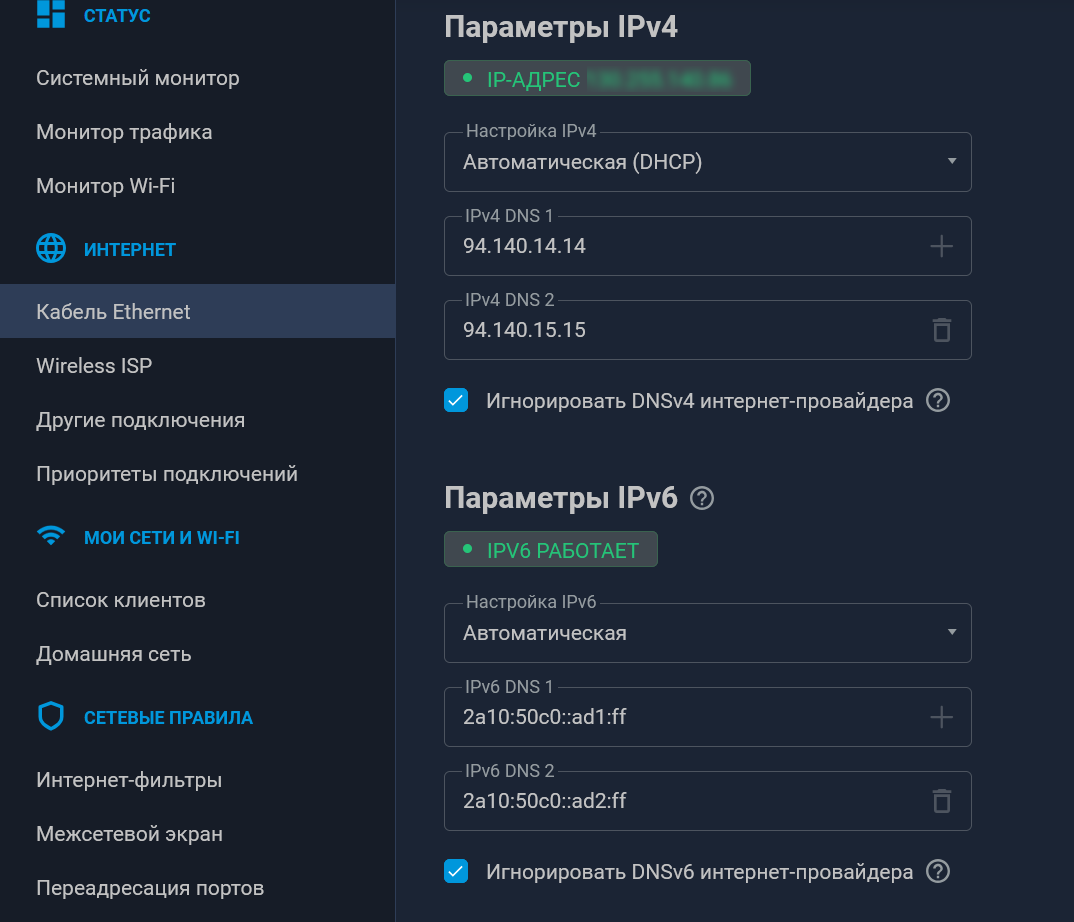Image resolution: width=1074 pixels, height=922 pixels.
Task: Open help for ignoring provider DNSv4
Action: 937,401
